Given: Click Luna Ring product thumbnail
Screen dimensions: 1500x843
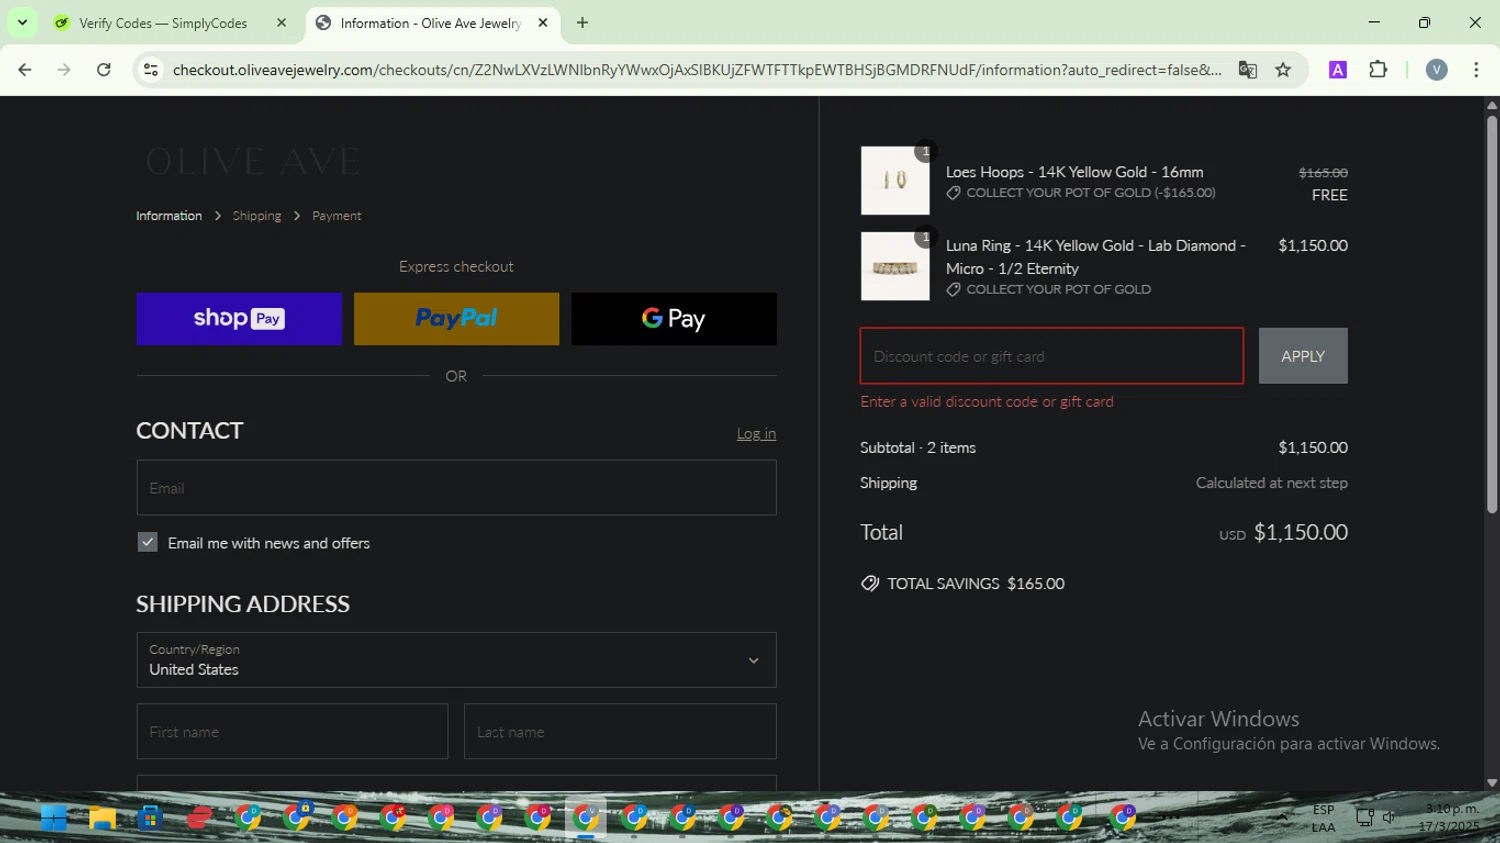Looking at the screenshot, I should [x=895, y=266].
